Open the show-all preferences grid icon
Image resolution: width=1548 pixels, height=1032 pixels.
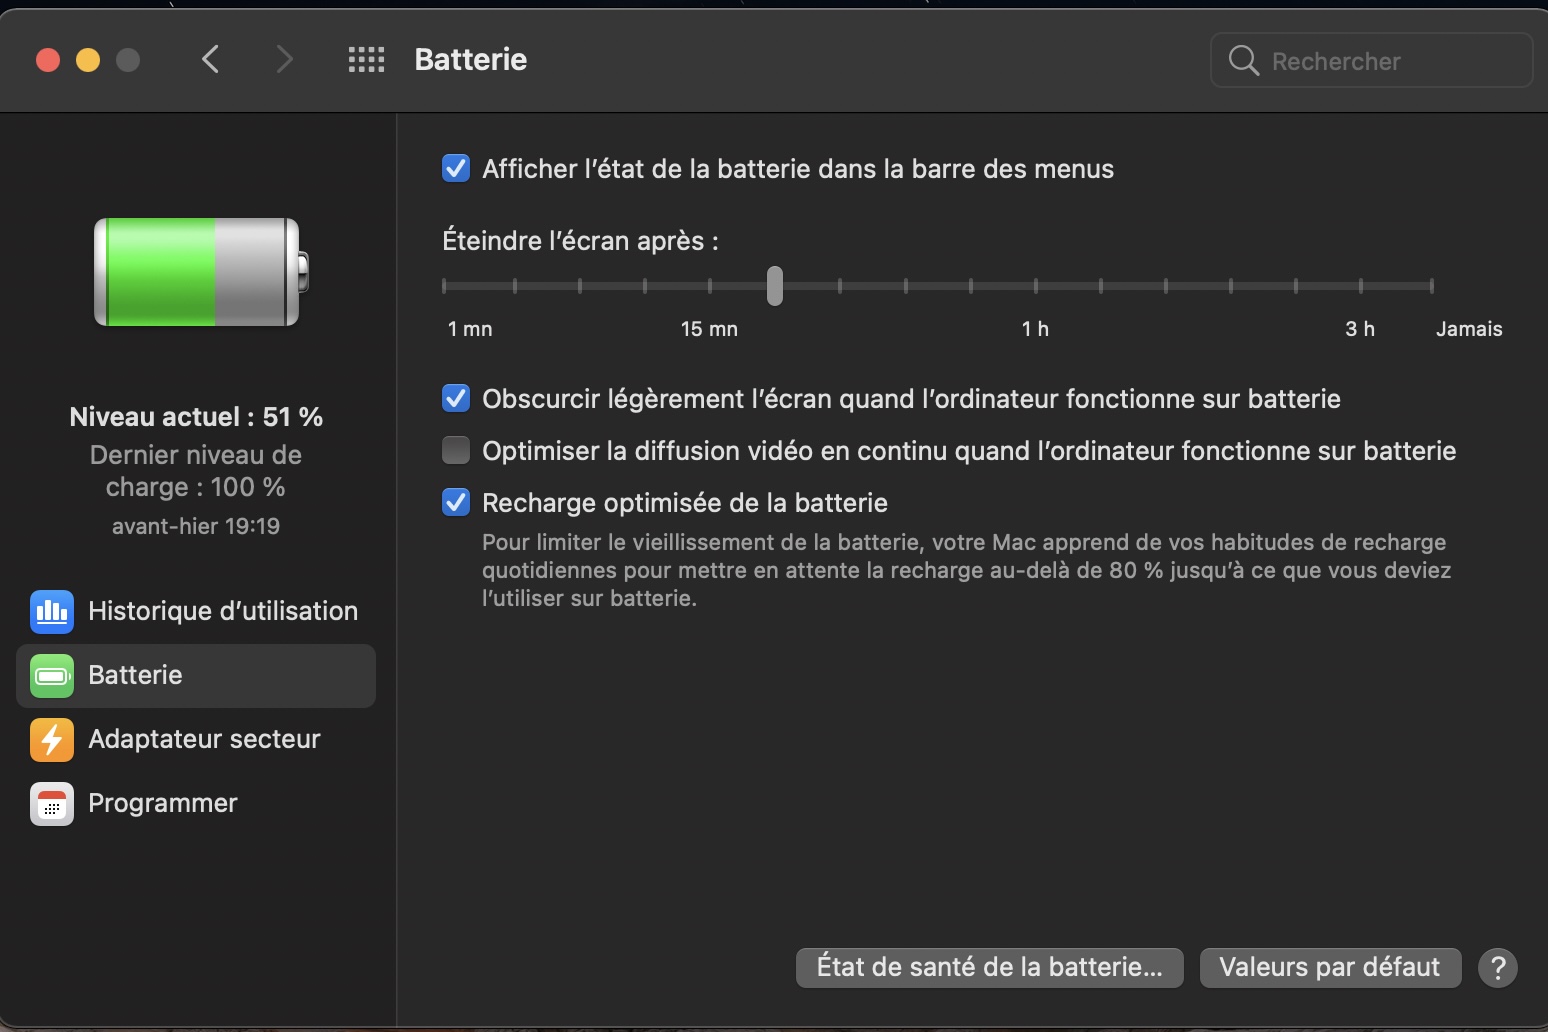pos(366,60)
